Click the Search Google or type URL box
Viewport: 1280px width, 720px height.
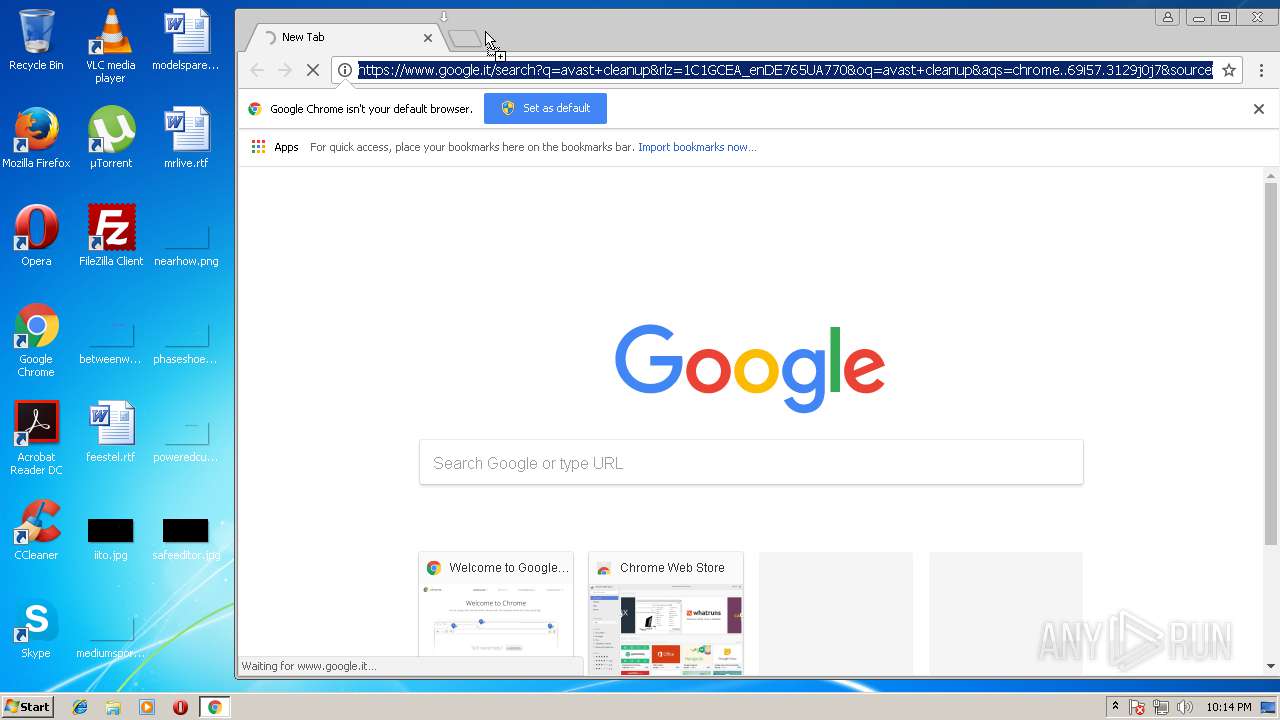pos(751,463)
